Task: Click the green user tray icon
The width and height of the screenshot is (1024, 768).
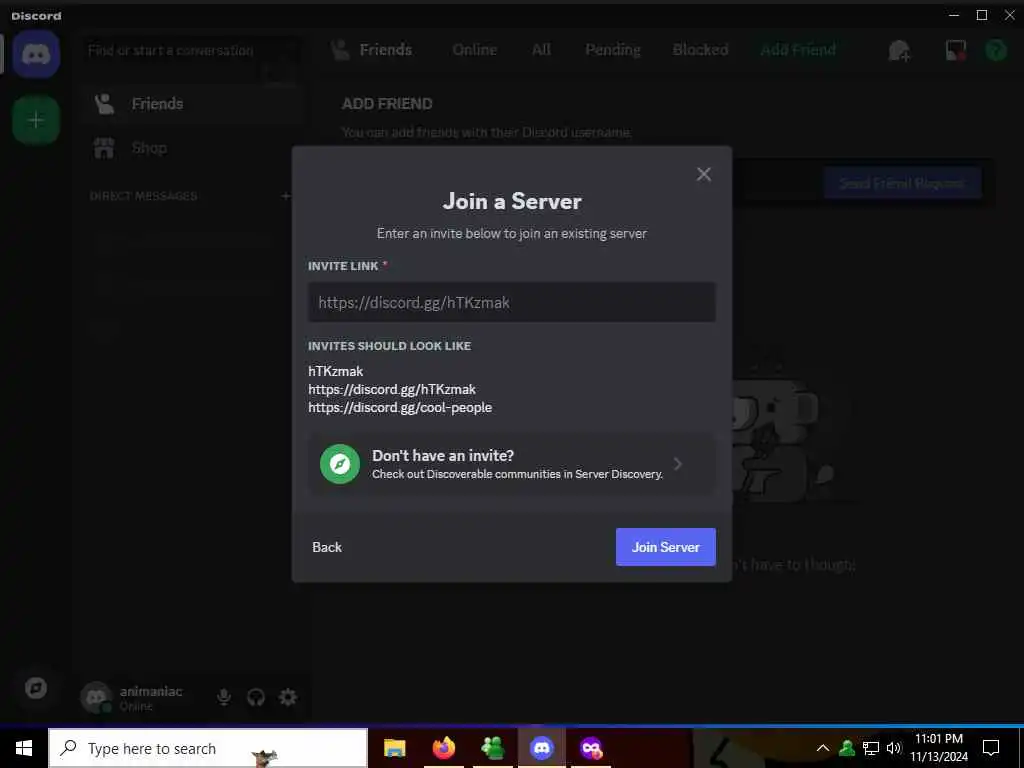Action: coord(847,748)
